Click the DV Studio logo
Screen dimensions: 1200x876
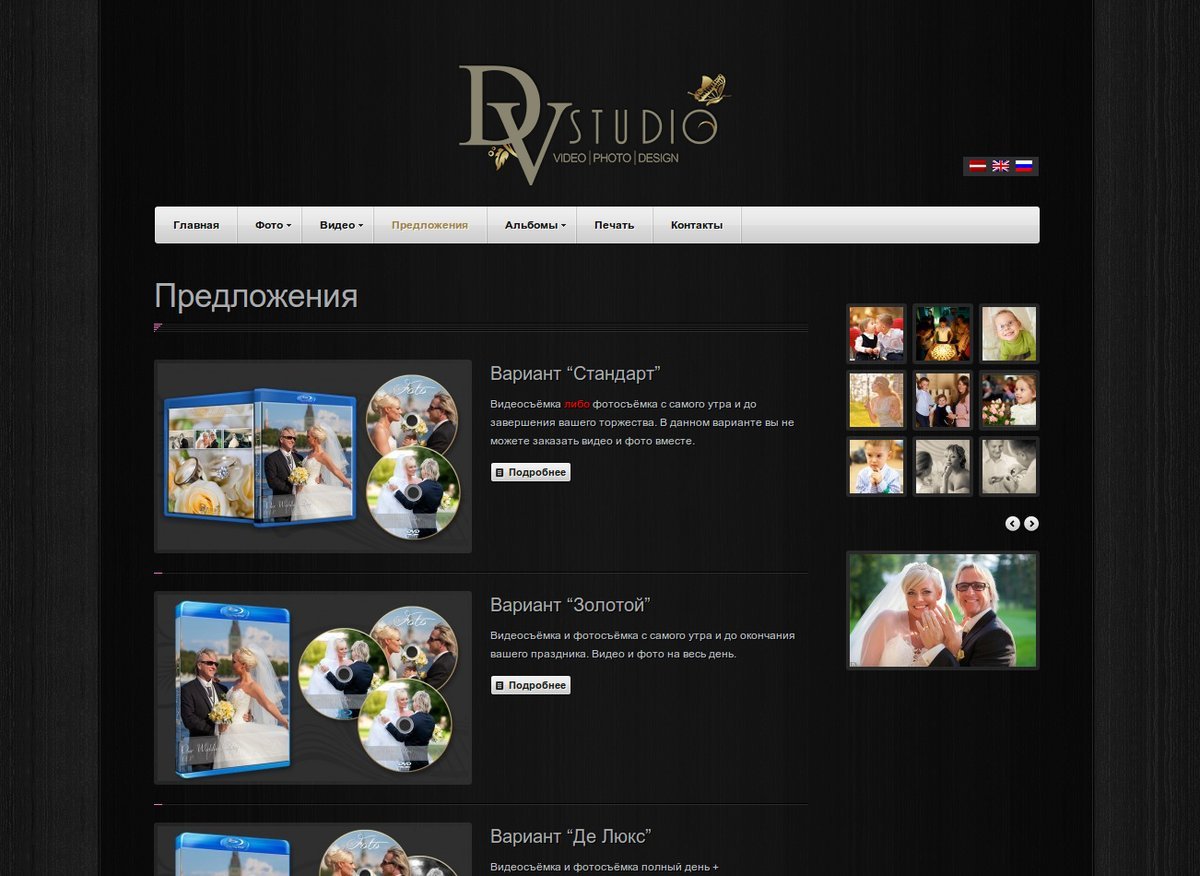coord(587,123)
